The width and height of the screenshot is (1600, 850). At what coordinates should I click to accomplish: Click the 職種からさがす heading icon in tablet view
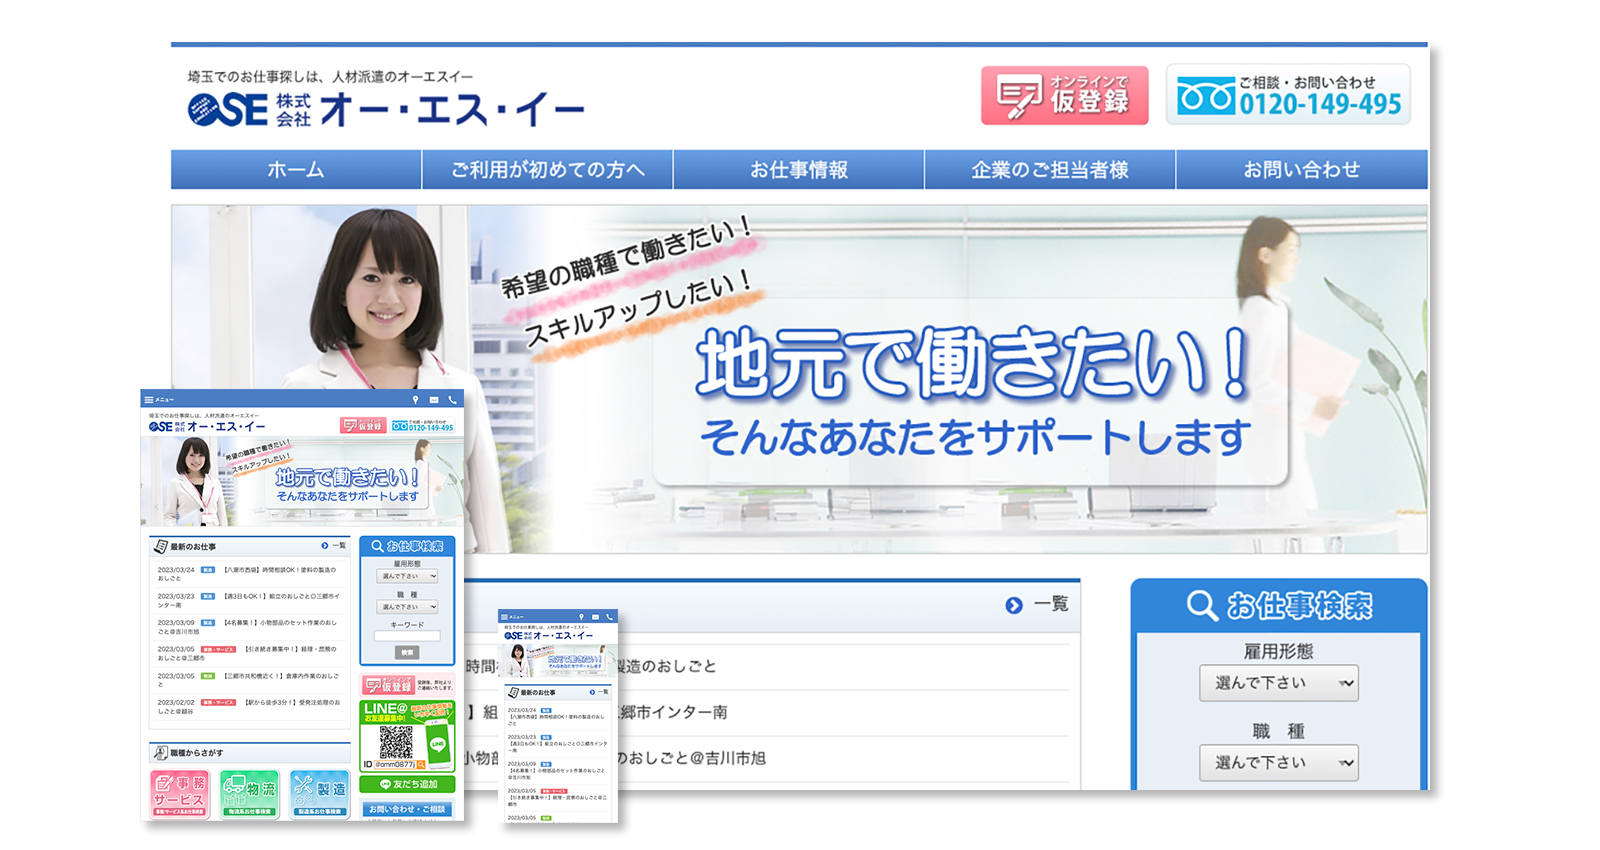[160, 752]
